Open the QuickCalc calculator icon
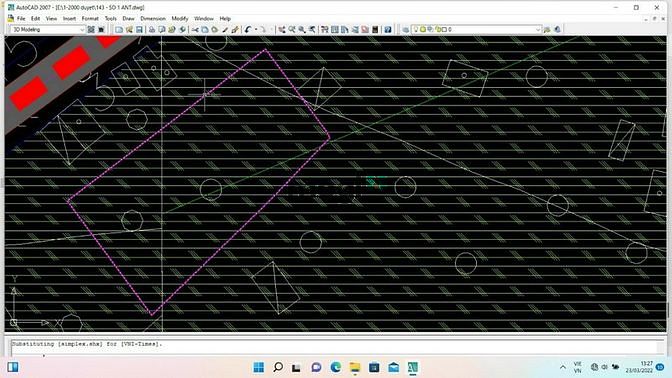 [375, 30]
